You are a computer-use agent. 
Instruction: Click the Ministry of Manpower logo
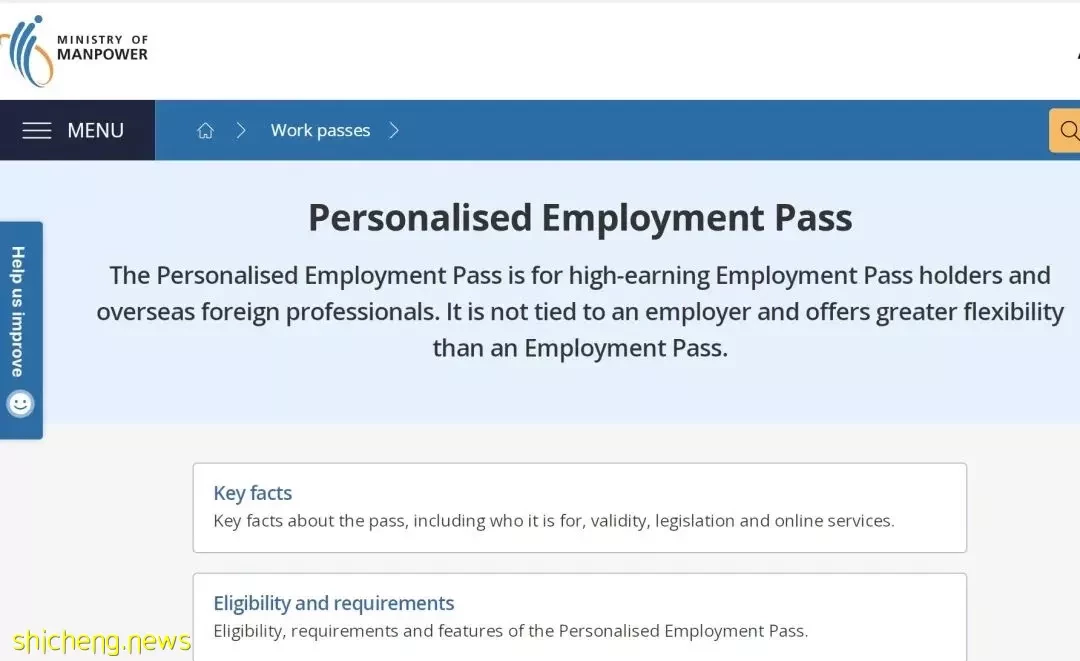point(26,52)
